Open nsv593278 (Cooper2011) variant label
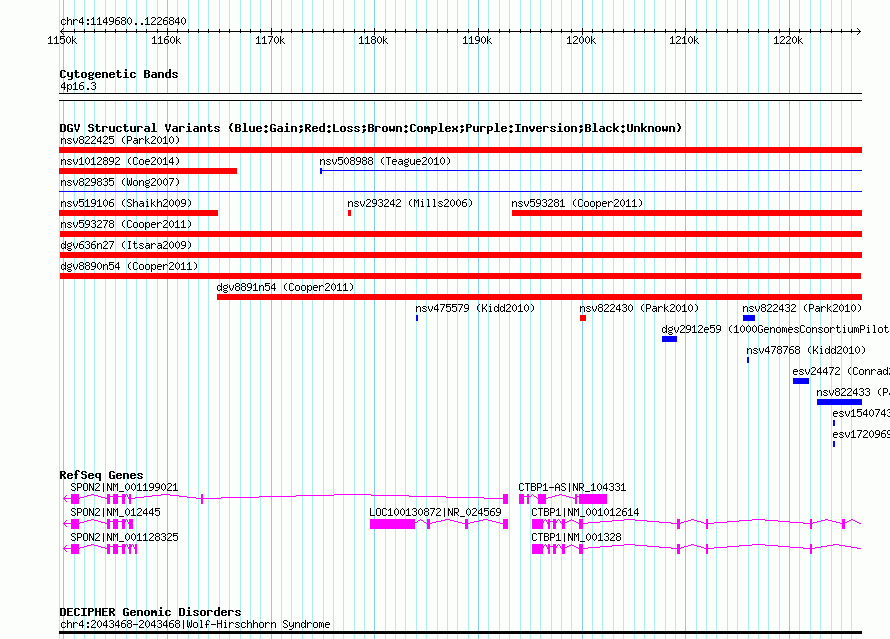Image resolution: width=890 pixels, height=639 pixels. [126, 224]
